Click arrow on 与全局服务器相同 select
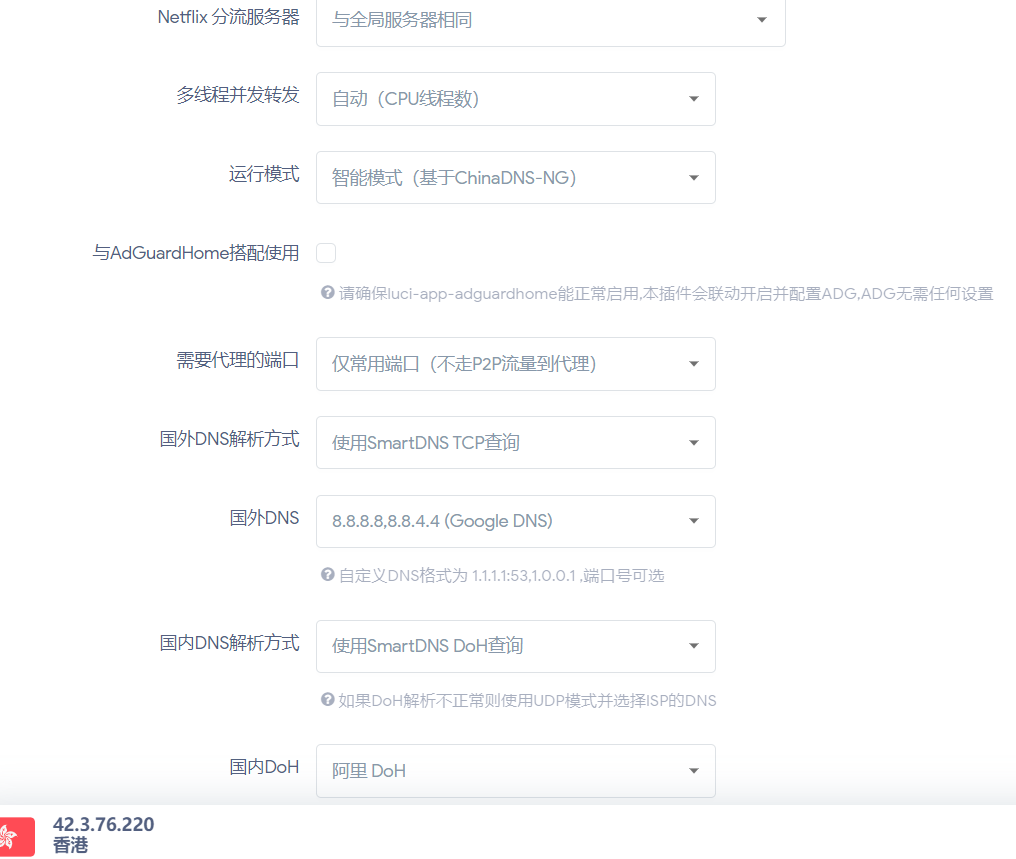The height and width of the screenshot is (859, 1016). (762, 20)
